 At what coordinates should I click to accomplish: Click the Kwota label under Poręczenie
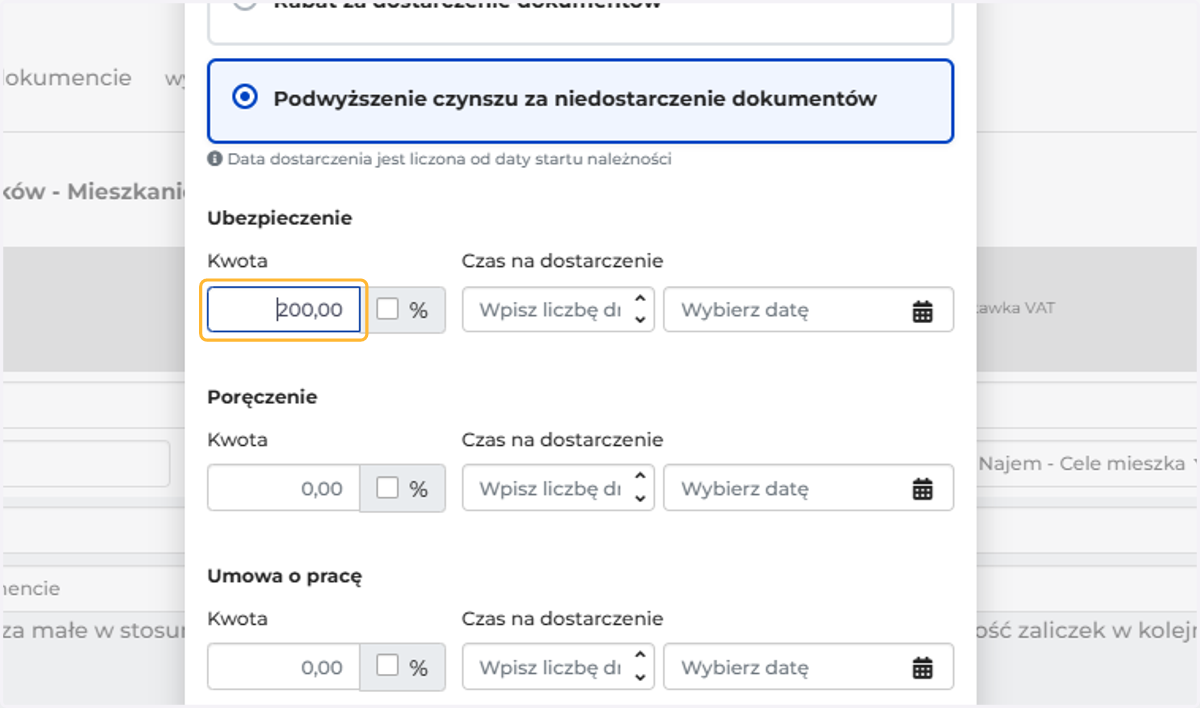click(238, 439)
